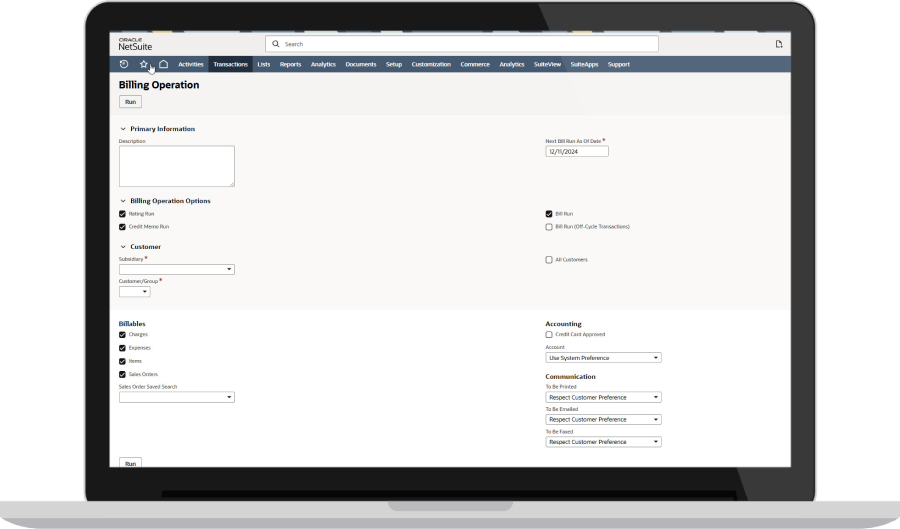Enable the All Customers checkbox
Screen dimensions: 900x529
click(x=549, y=260)
